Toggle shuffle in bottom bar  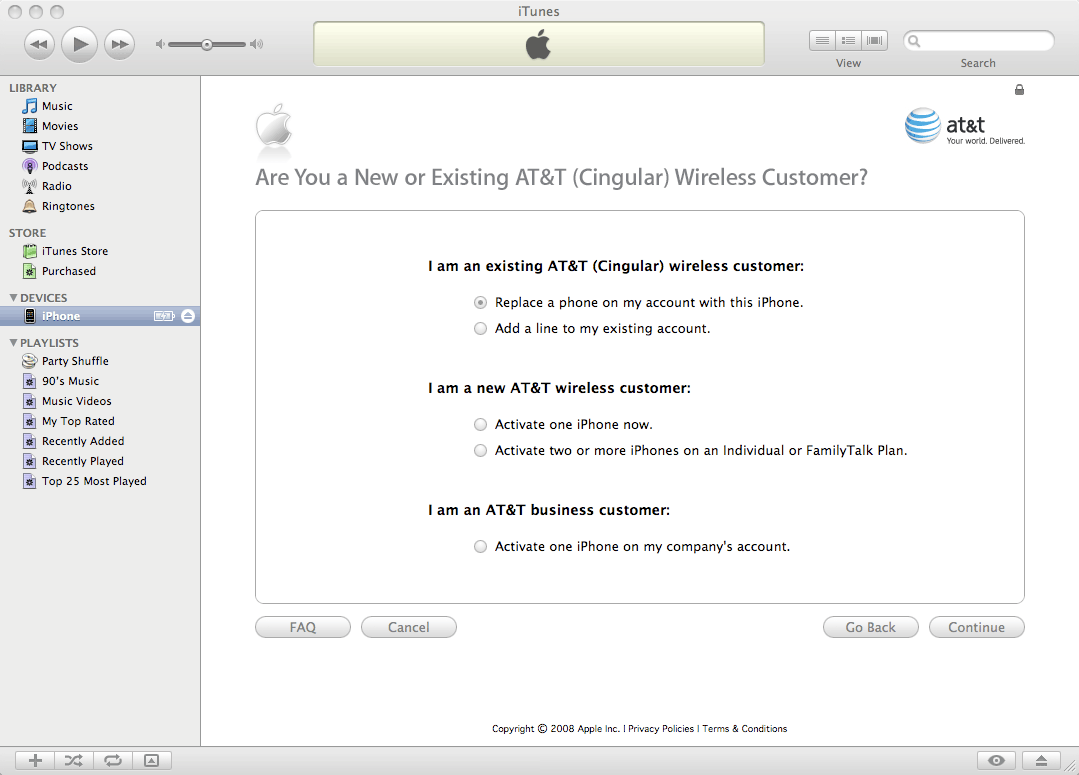tap(74, 760)
